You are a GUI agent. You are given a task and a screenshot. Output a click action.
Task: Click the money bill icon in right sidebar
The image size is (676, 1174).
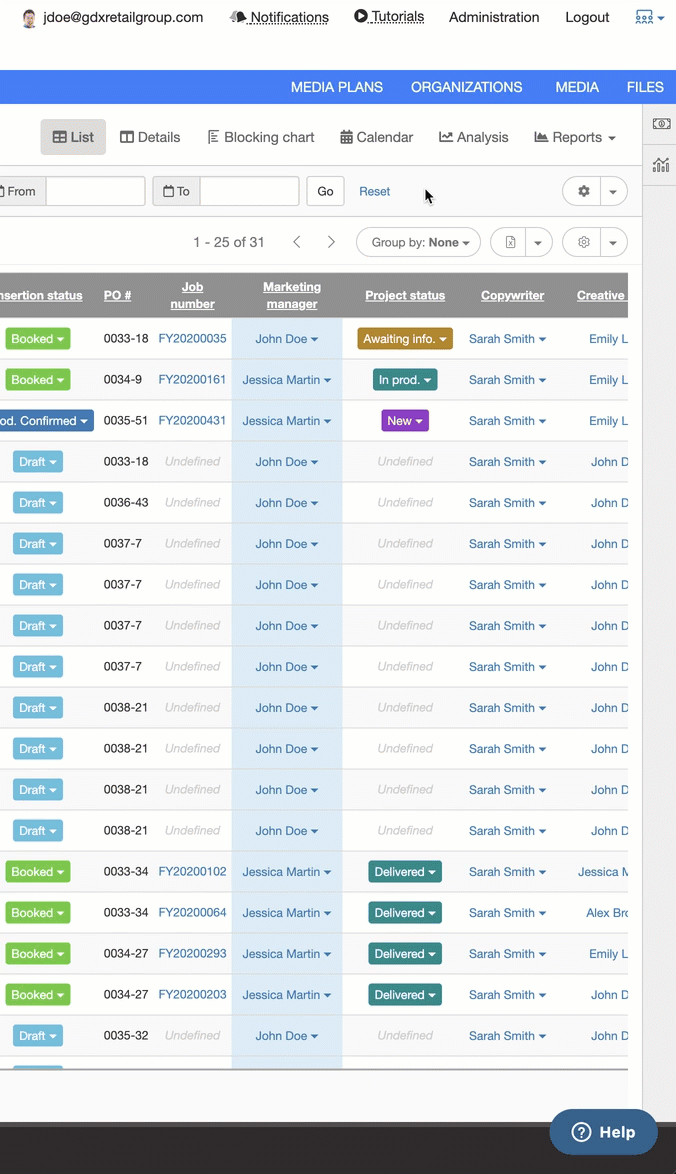click(x=661, y=124)
